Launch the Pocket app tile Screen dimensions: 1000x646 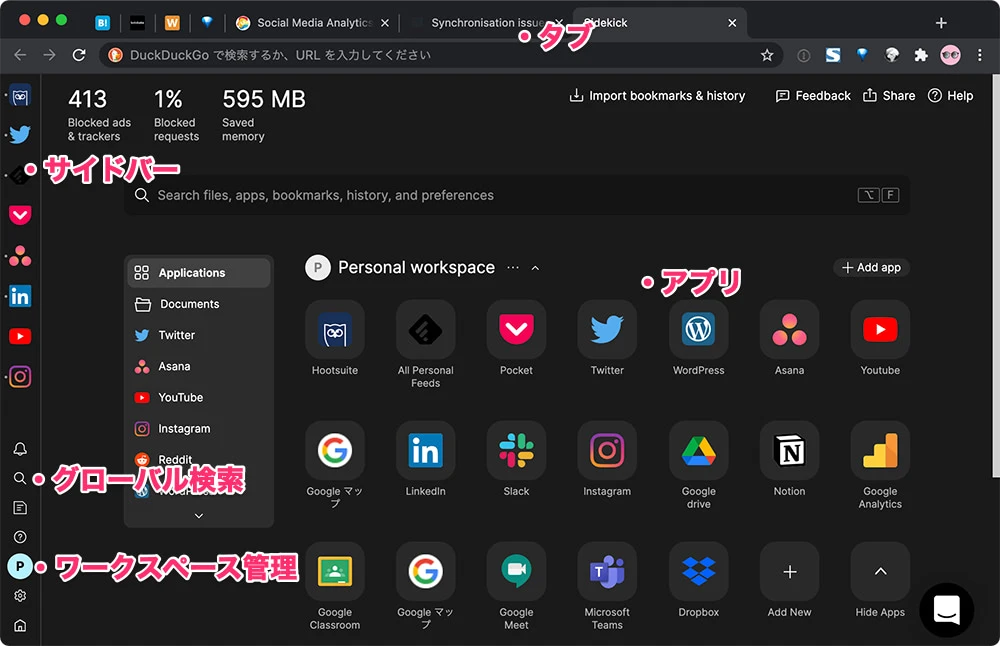tap(516, 330)
